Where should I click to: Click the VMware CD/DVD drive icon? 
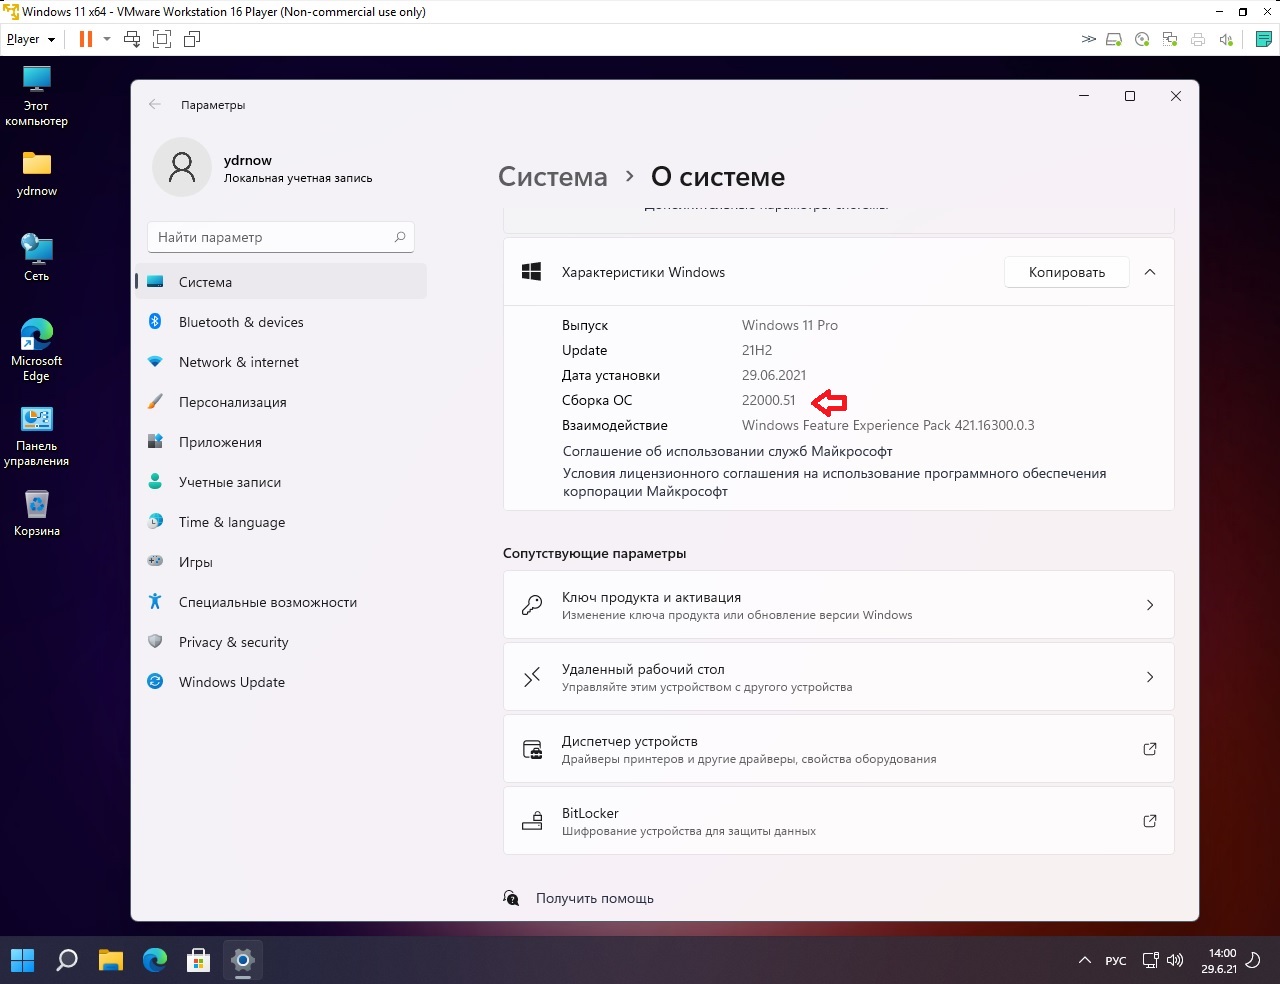1142,39
